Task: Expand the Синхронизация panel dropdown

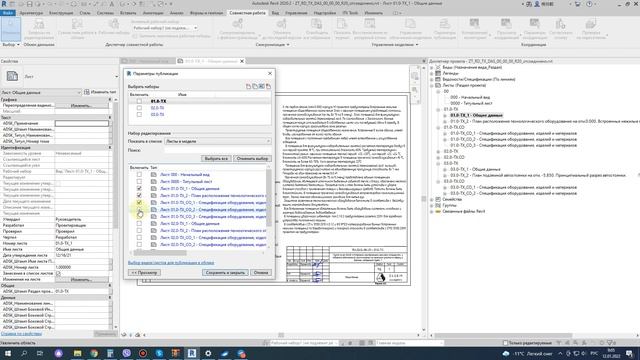Action: point(273,44)
